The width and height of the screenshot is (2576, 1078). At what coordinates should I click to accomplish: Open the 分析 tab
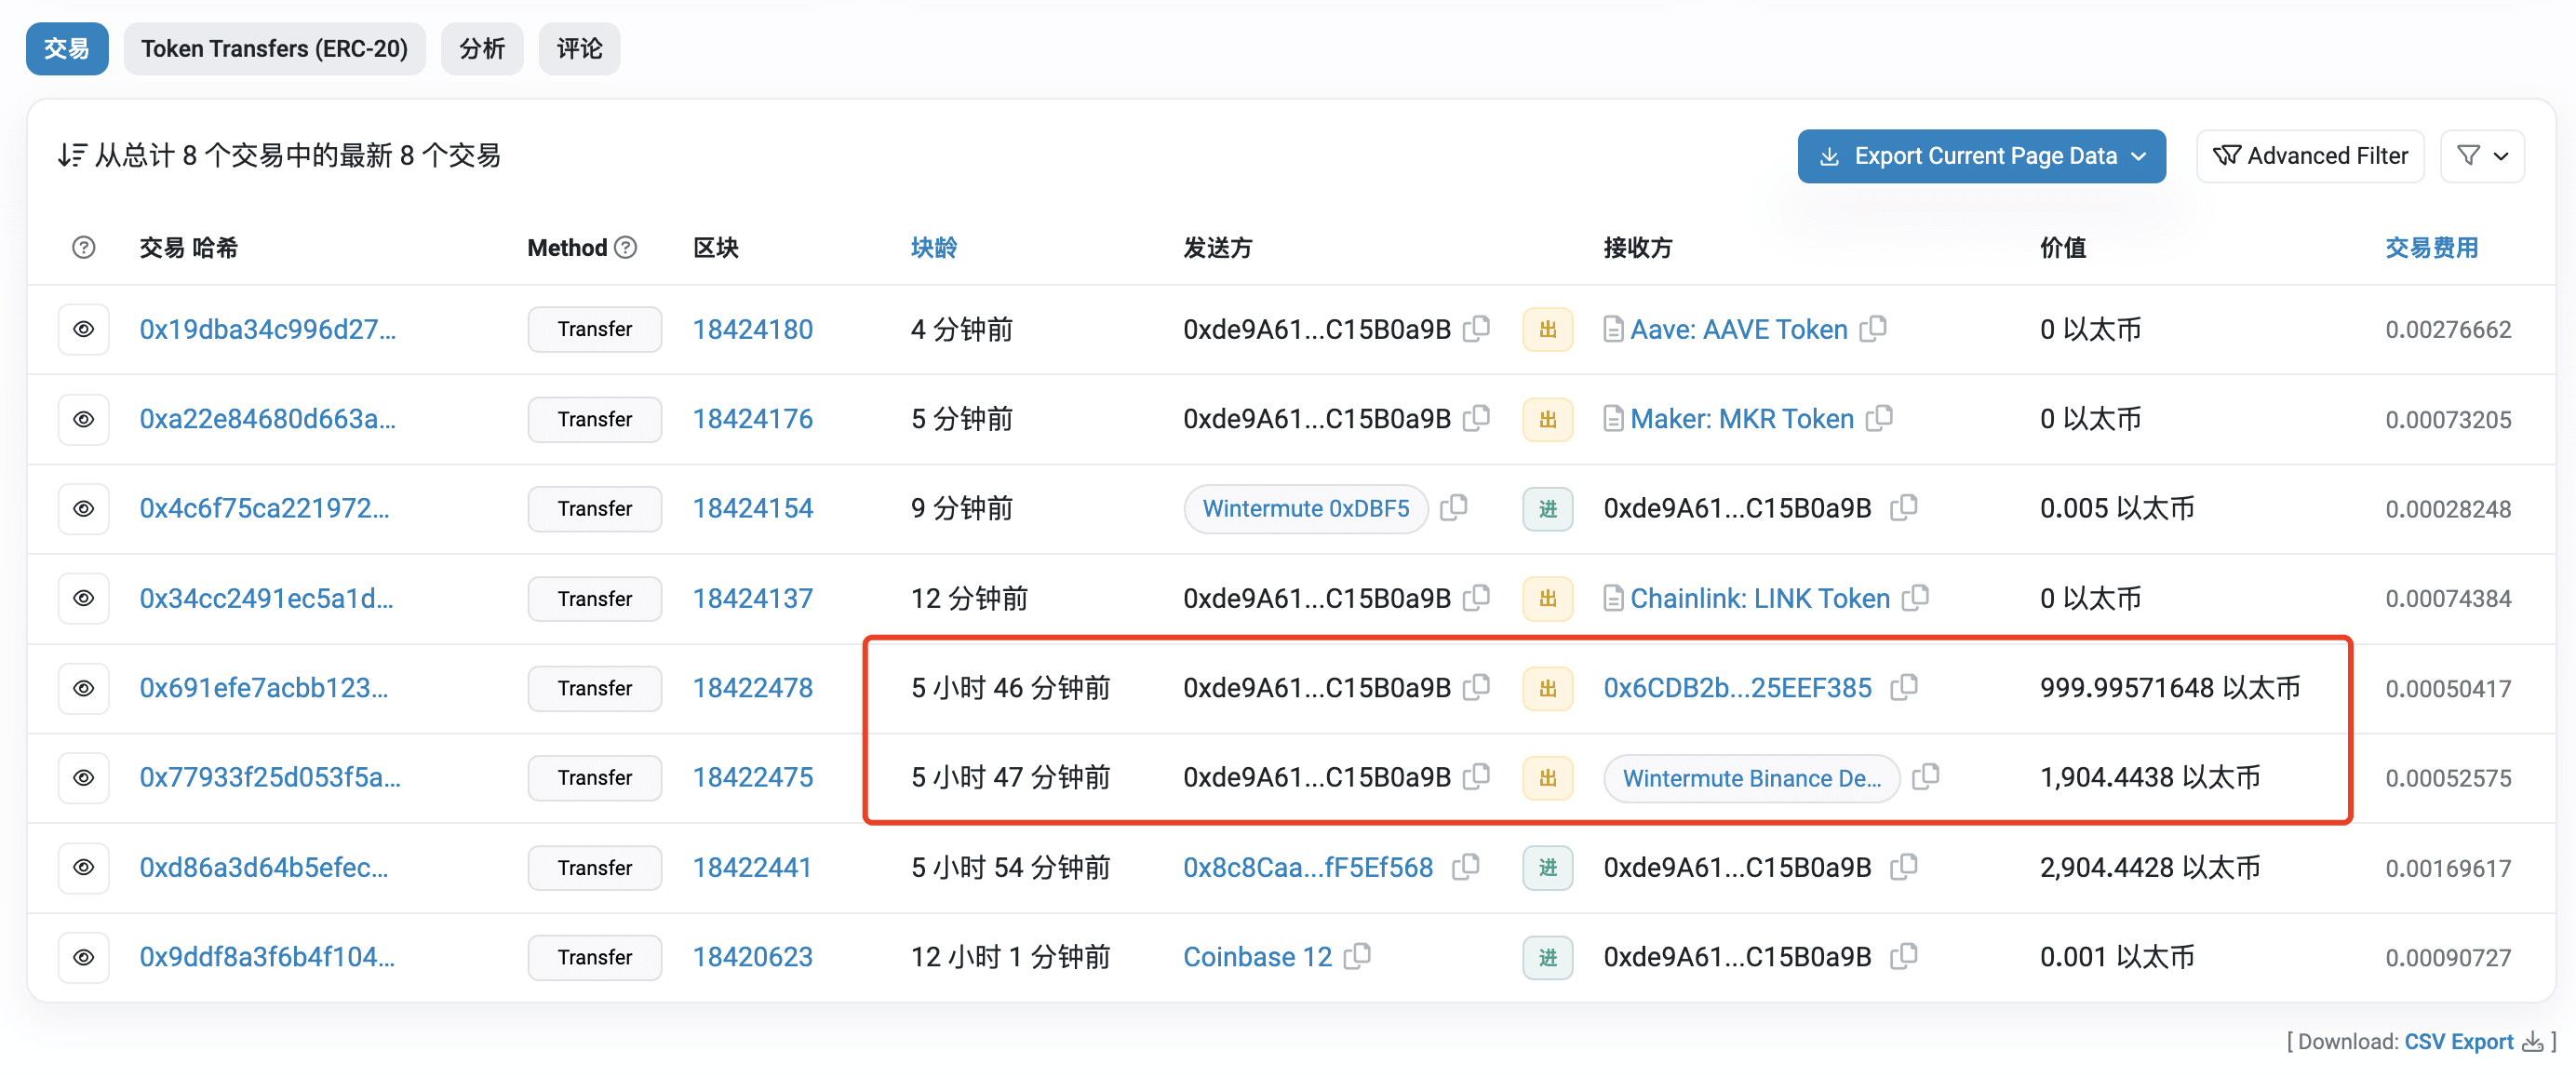(482, 48)
